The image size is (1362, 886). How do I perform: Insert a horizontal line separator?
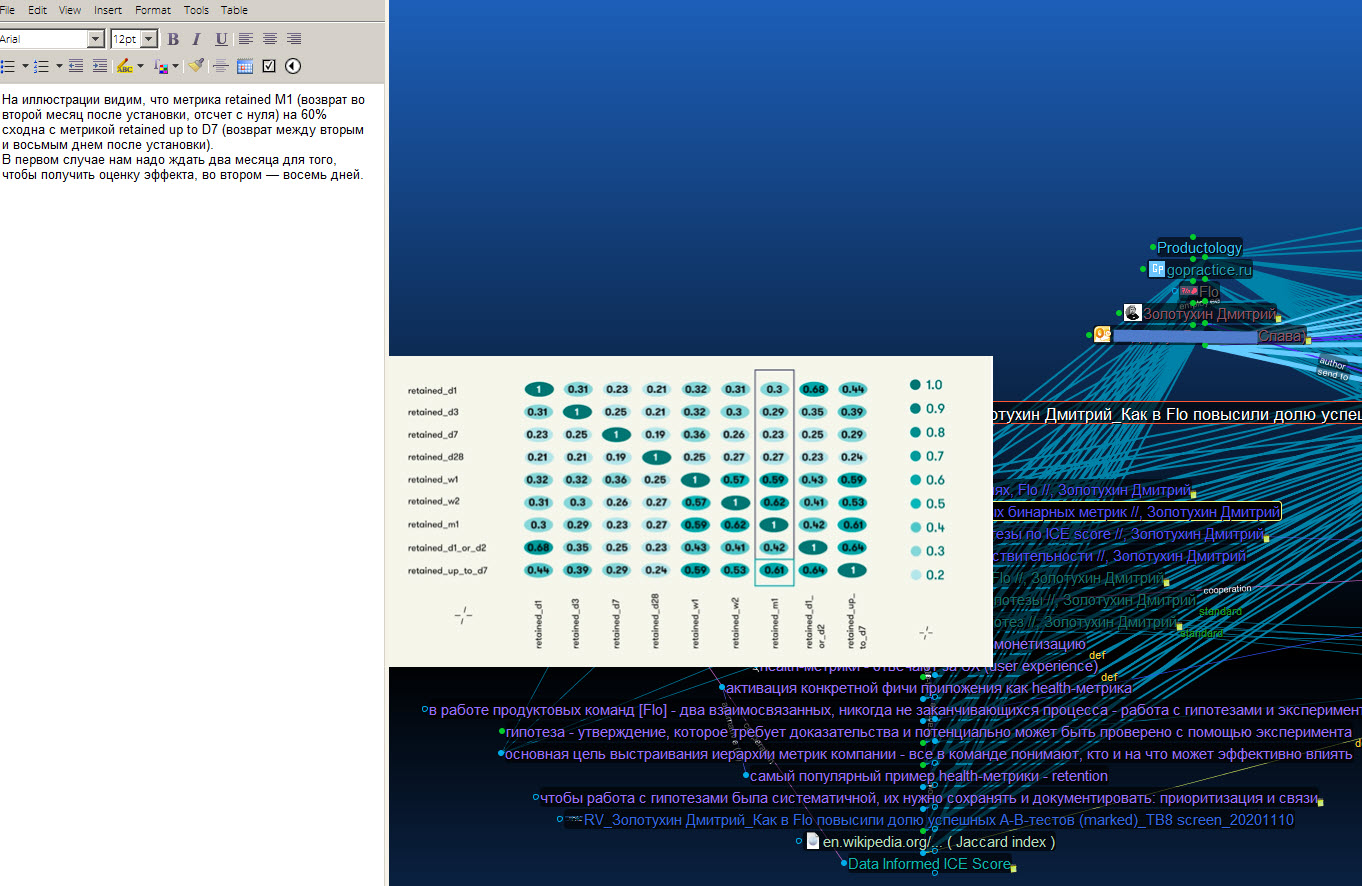click(221, 66)
